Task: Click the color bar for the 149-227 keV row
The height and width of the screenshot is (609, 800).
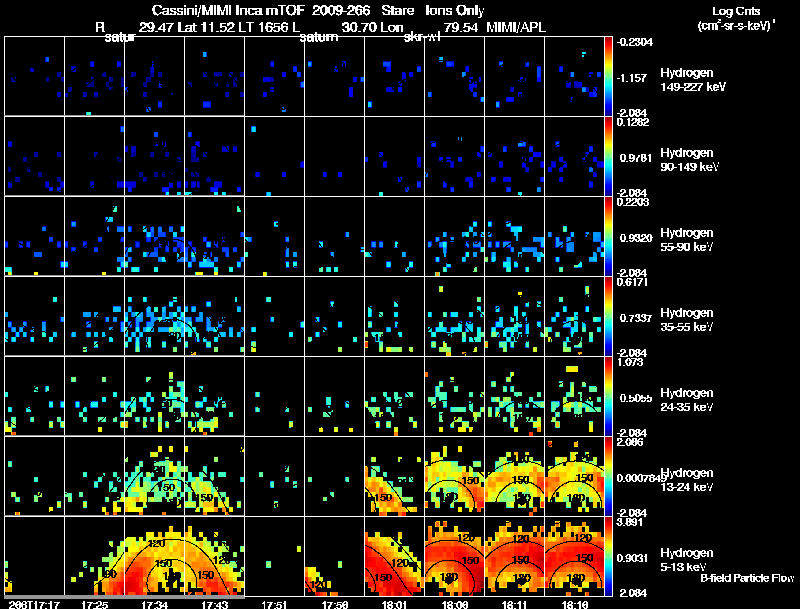Action: [x=608, y=76]
